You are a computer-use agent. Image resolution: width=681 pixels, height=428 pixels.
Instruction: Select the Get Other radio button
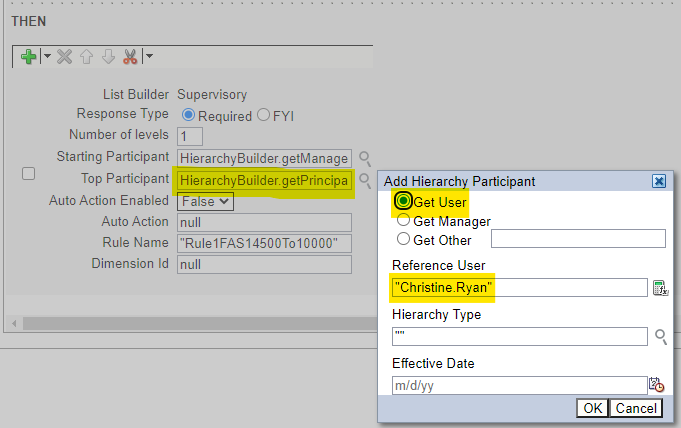click(404, 239)
